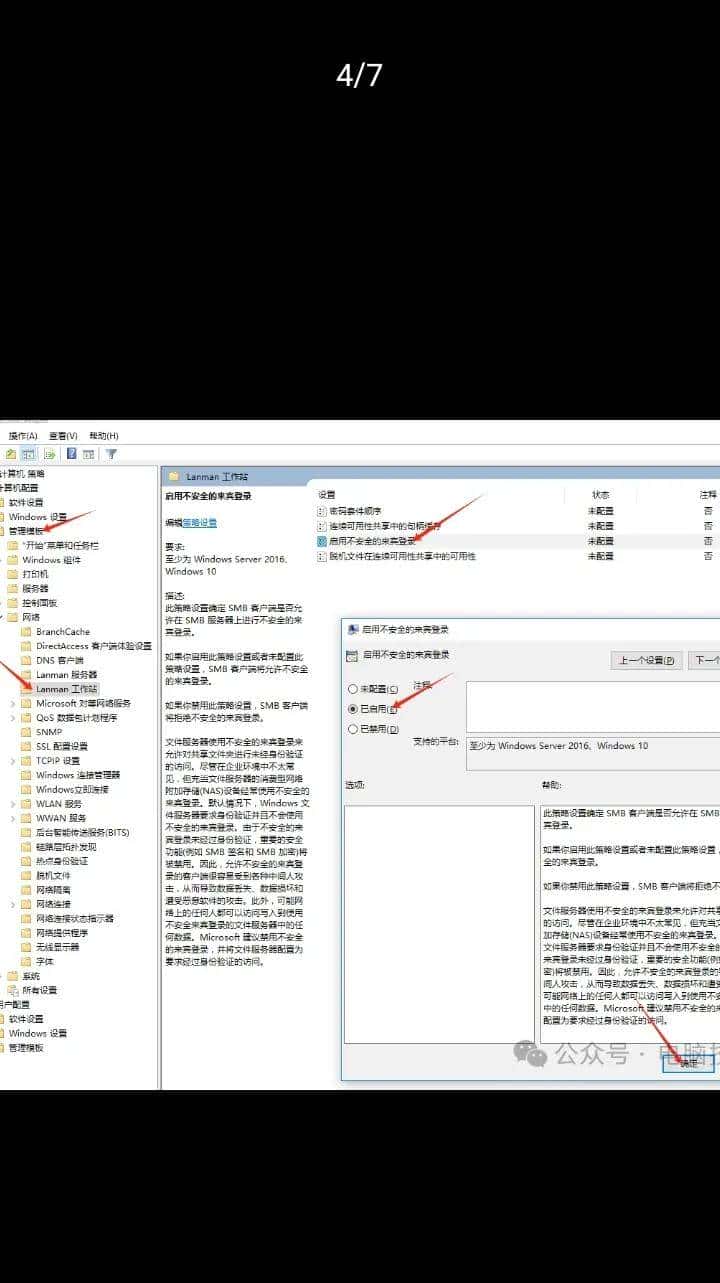Click the 上一个设置(P) button
This screenshot has width=720, height=1283.
pyautogui.click(x=647, y=660)
